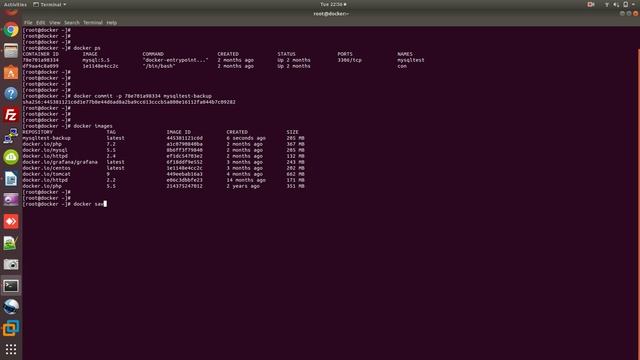Show Applications grid at dock bottom

click(11, 349)
